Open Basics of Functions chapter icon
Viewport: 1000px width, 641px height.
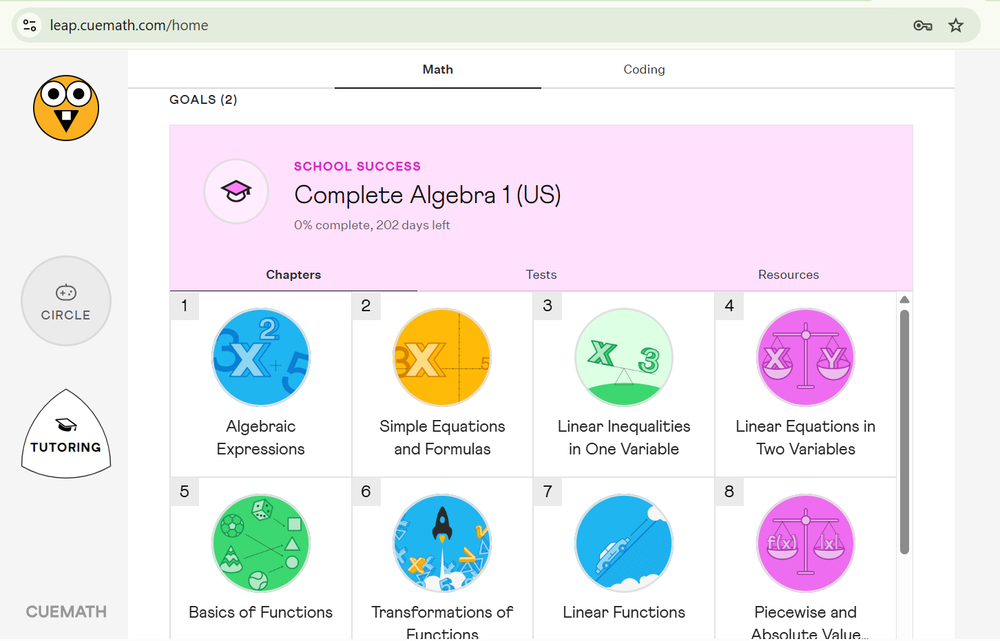coord(260,543)
